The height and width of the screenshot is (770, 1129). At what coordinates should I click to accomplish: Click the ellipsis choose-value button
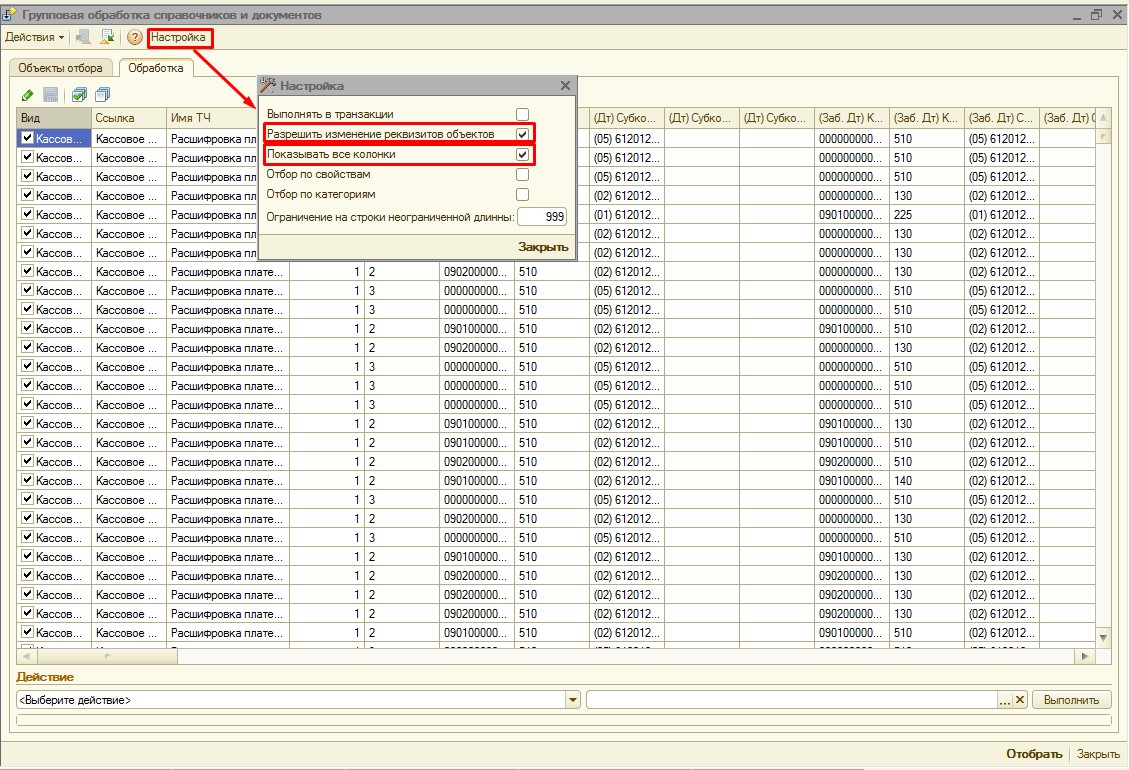click(1006, 700)
